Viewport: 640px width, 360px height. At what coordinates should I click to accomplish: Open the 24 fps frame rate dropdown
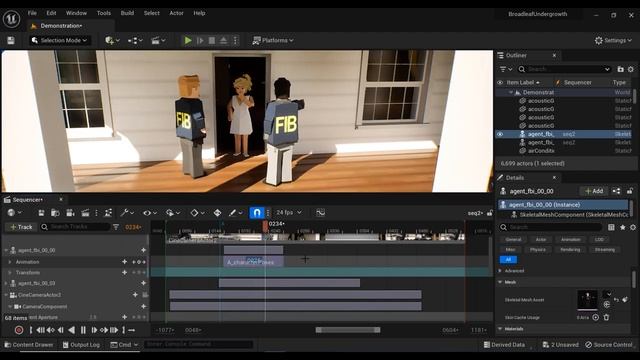pos(289,213)
